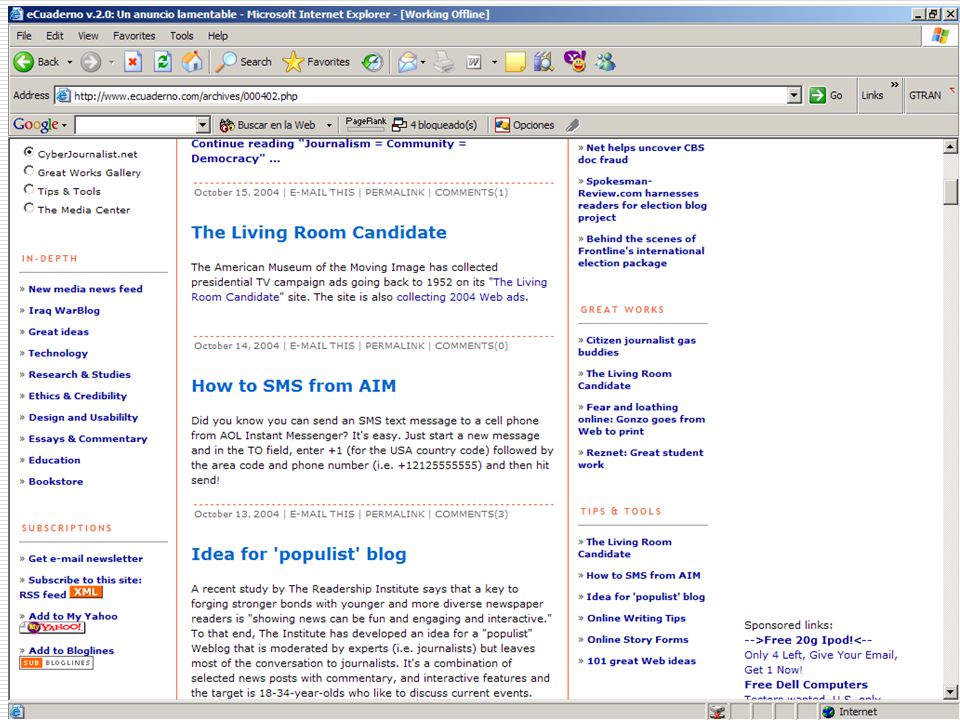Click the Buscar en la Web button

point(268,125)
